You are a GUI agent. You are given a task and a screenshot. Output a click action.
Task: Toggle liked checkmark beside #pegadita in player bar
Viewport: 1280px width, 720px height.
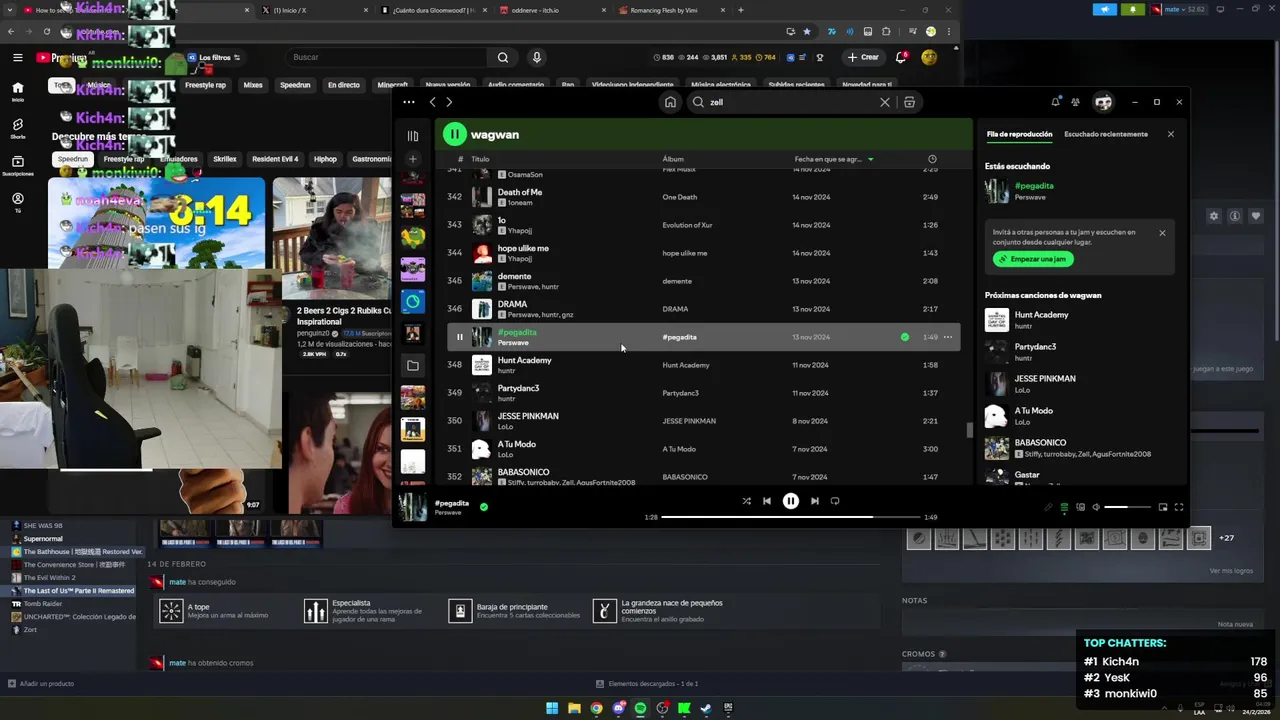484,507
